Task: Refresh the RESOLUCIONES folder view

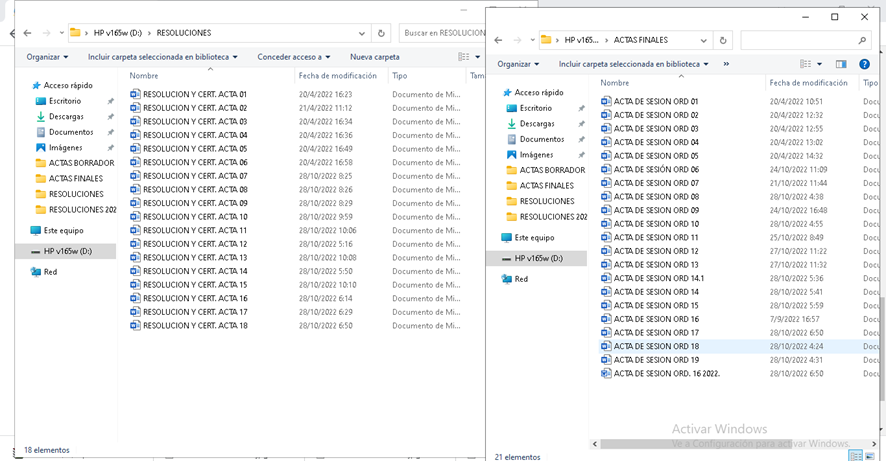Action: pos(382,33)
